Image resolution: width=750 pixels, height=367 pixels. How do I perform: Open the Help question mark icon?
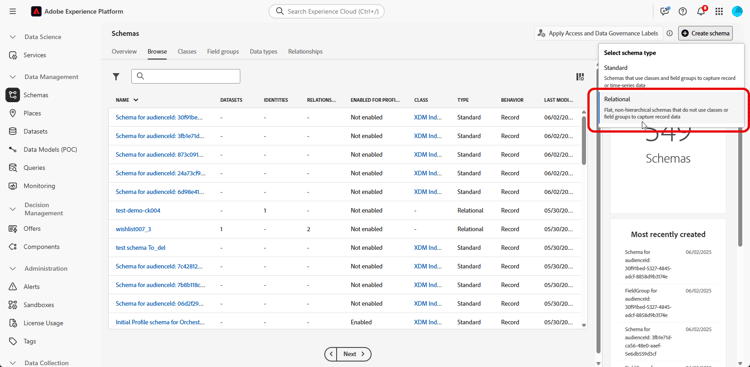click(x=683, y=11)
